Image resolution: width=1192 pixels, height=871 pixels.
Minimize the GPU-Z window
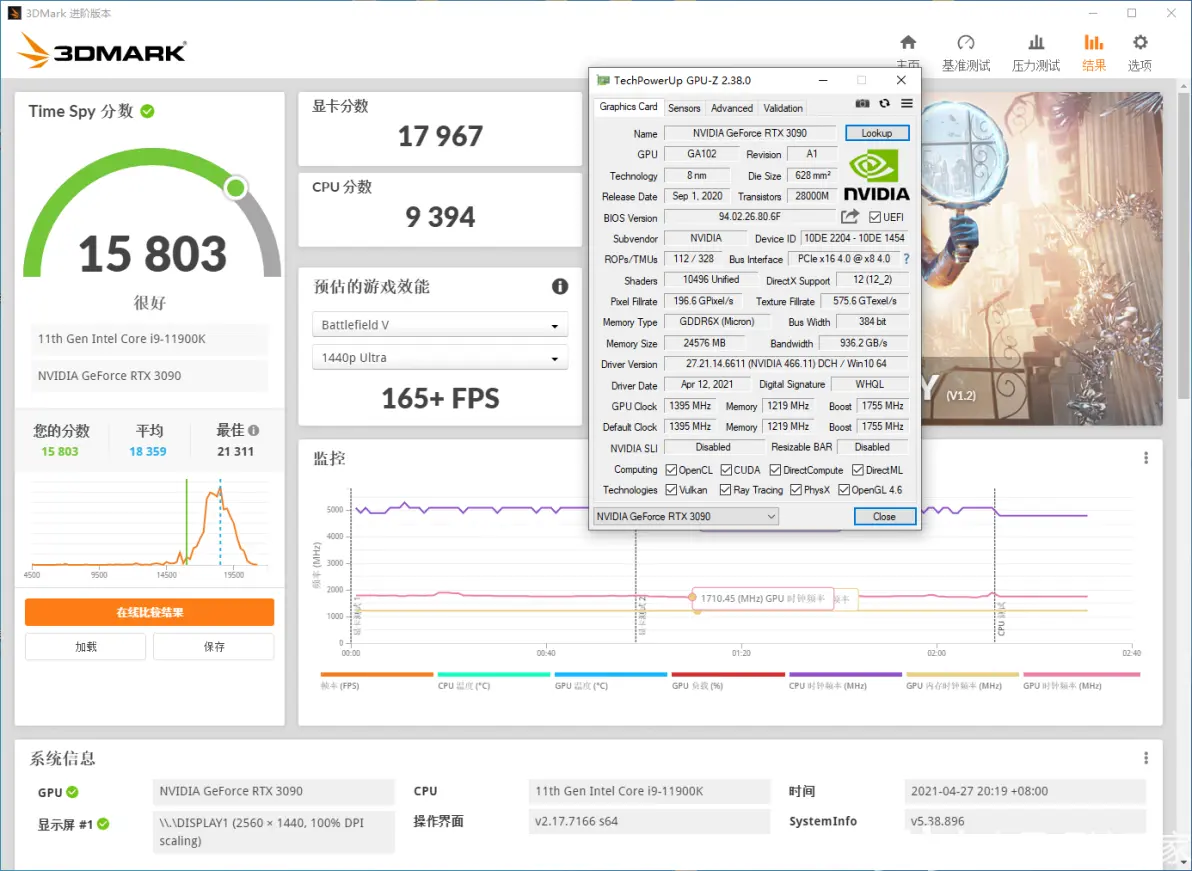(823, 80)
